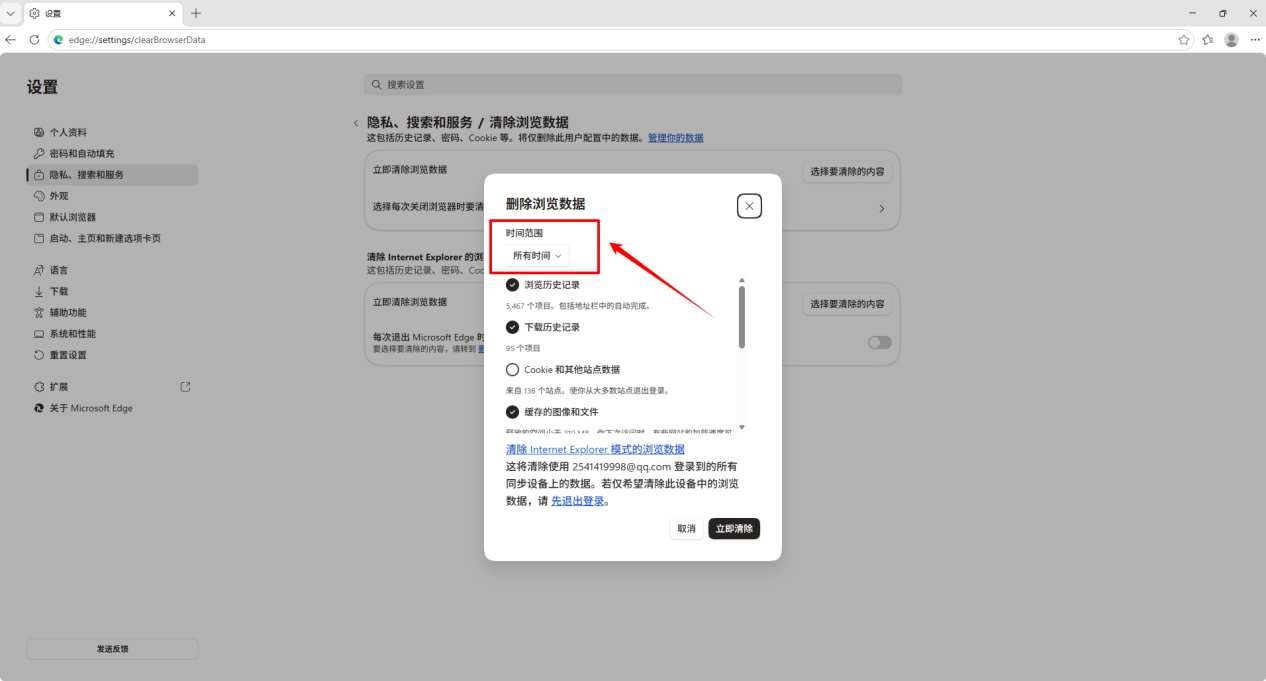Open the favorites list icon in the toolbar
1266x681 pixels.
(x=1207, y=40)
